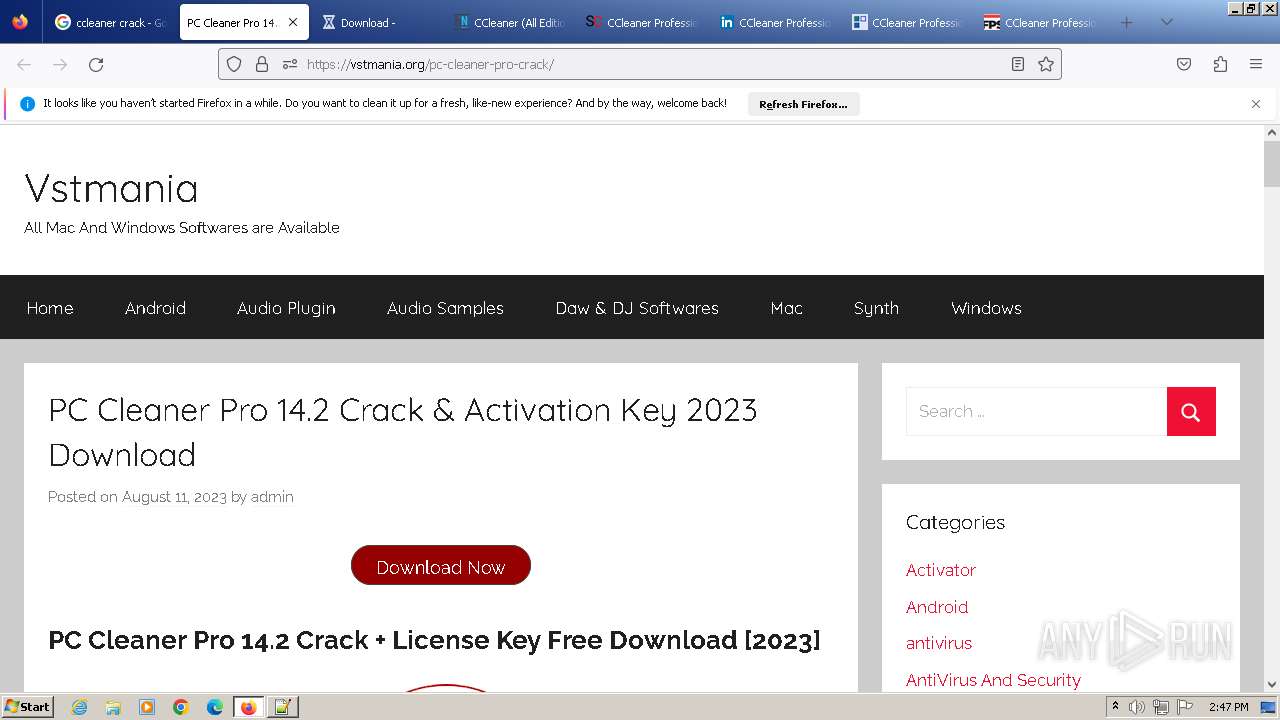Click the address bar URL field

(640, 64)
